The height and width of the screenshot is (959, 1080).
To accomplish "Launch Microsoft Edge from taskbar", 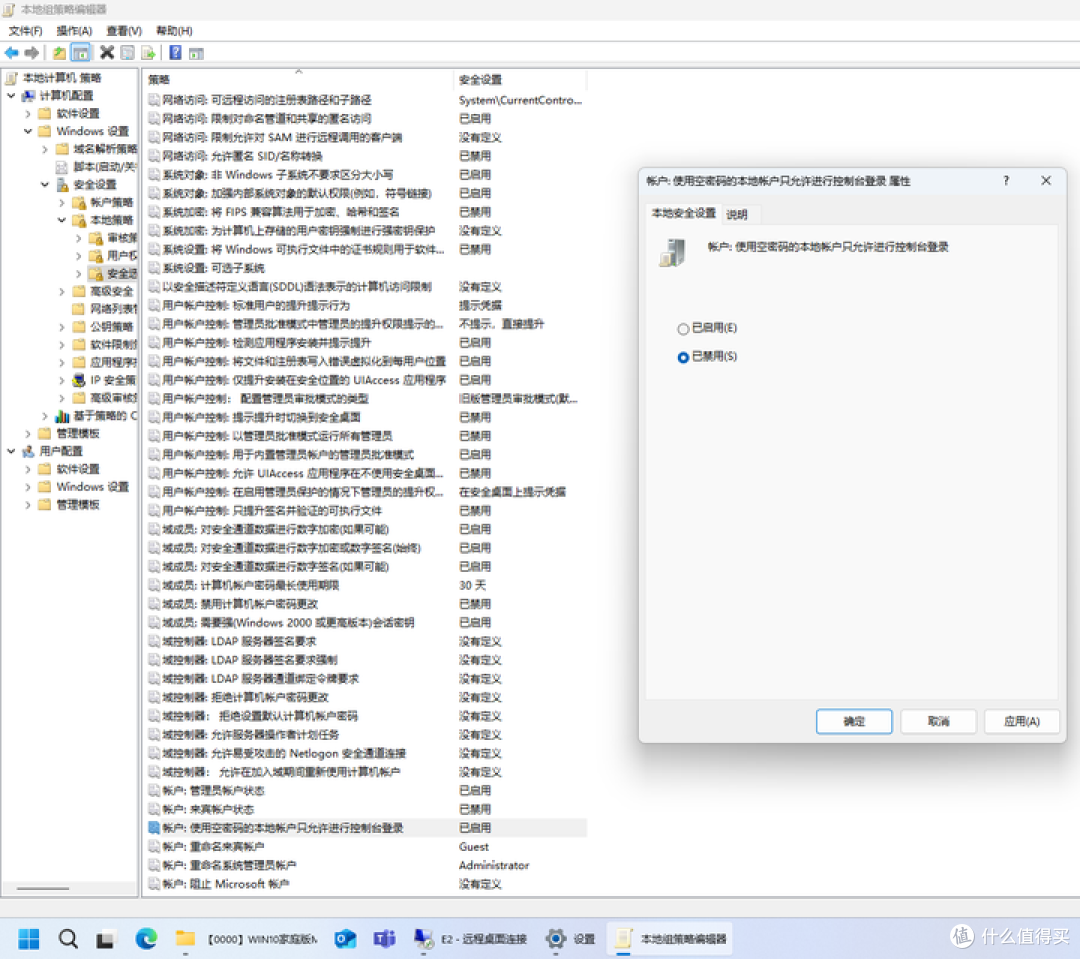I will click(146, 938).
